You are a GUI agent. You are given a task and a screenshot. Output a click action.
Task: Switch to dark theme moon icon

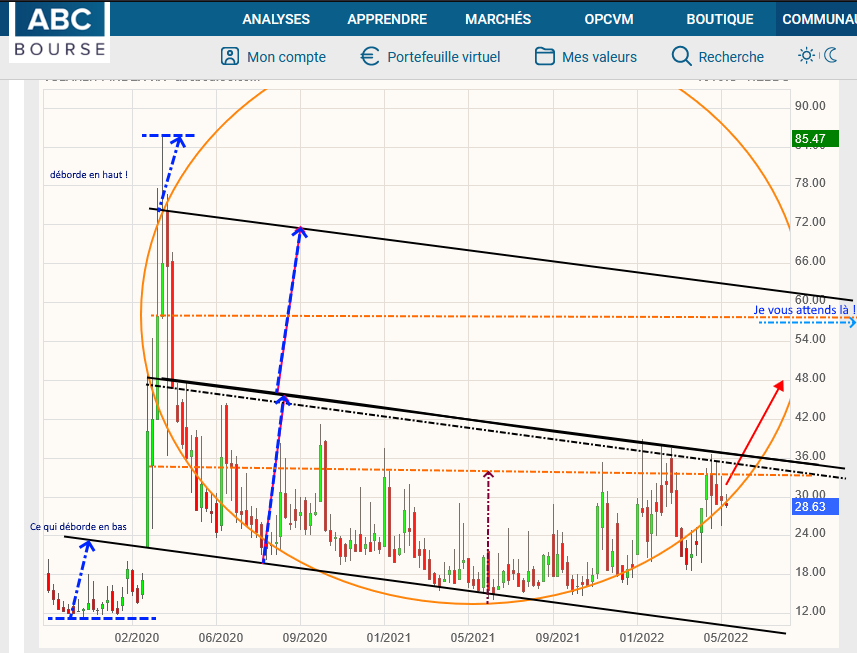tap(831, 55)
